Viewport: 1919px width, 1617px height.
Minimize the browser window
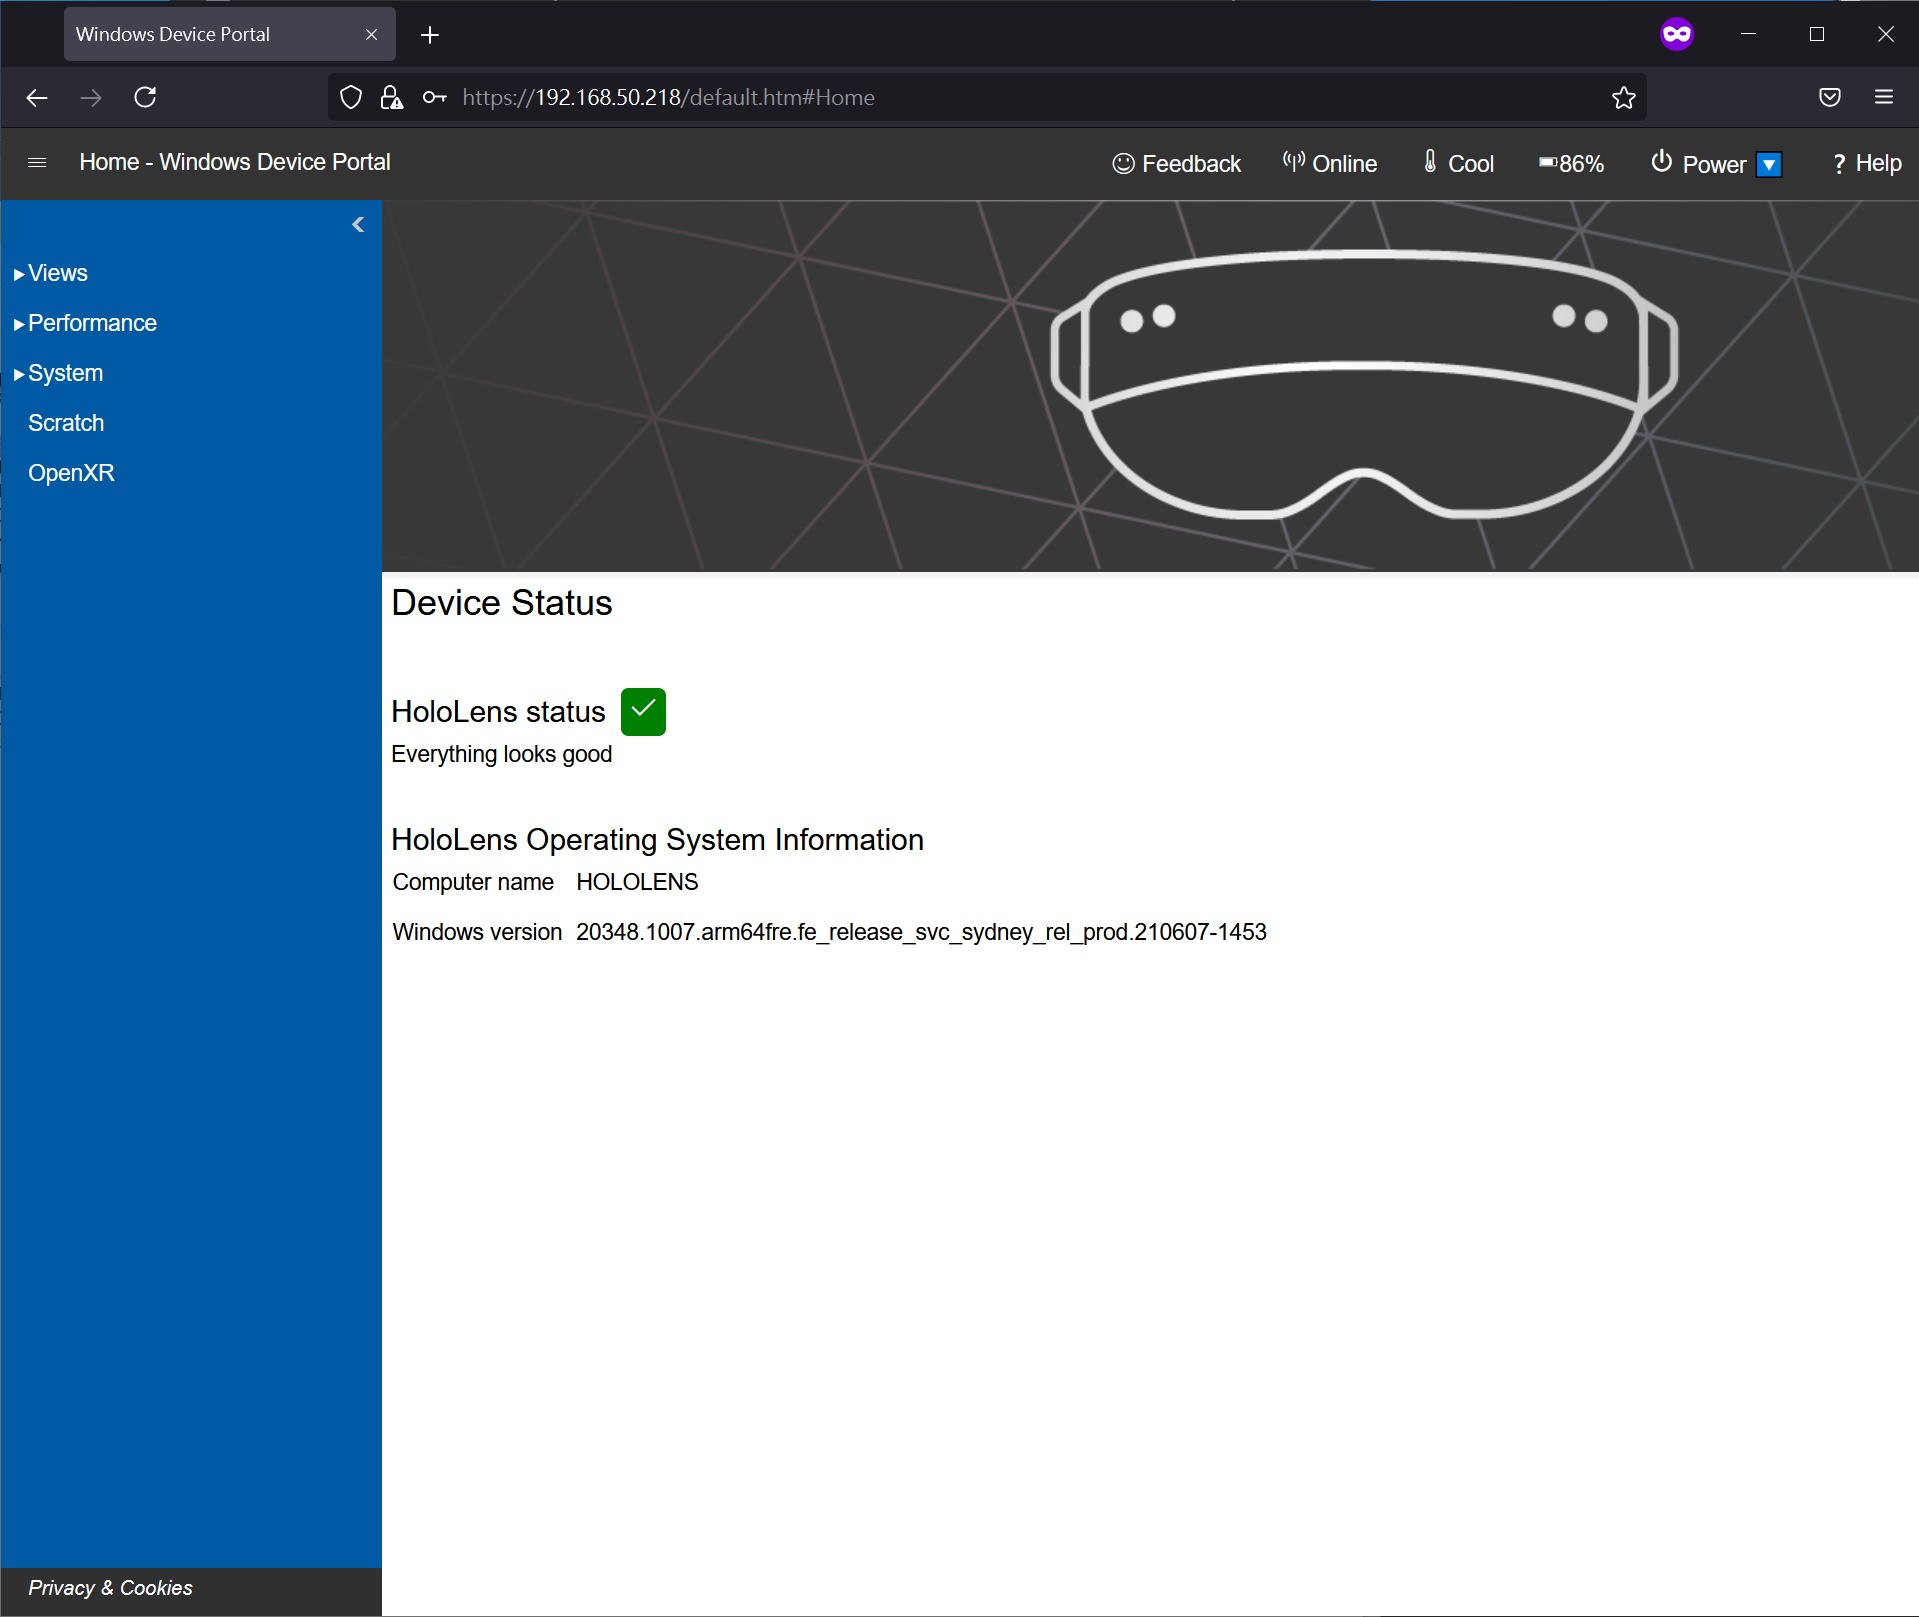[x=1748, y=34]
